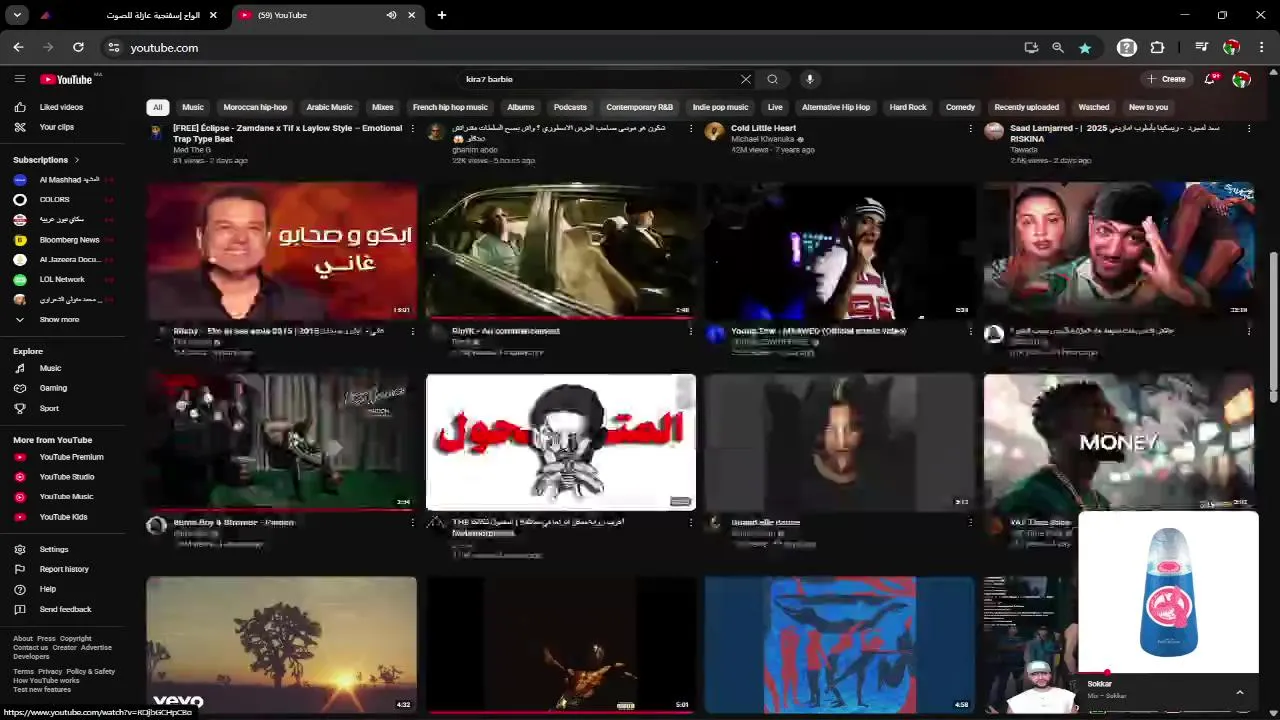Open the COLORS subscription channel
The image size is (1280, 720).
(x=56, y=199)
